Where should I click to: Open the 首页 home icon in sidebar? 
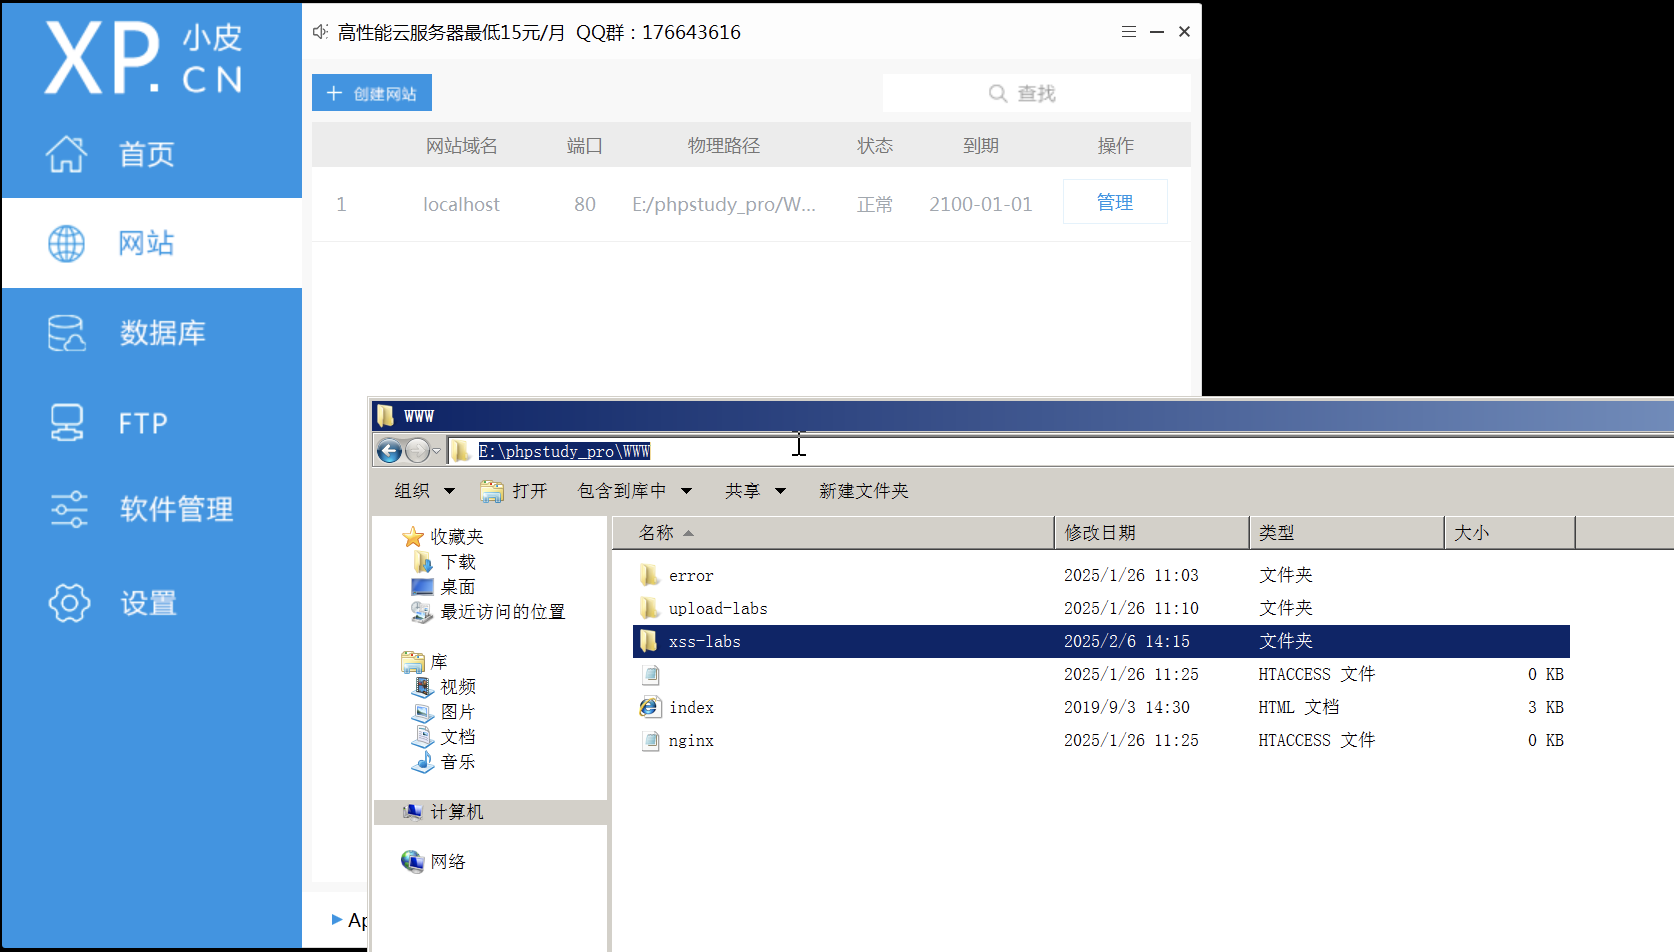(x=67, y=154)
